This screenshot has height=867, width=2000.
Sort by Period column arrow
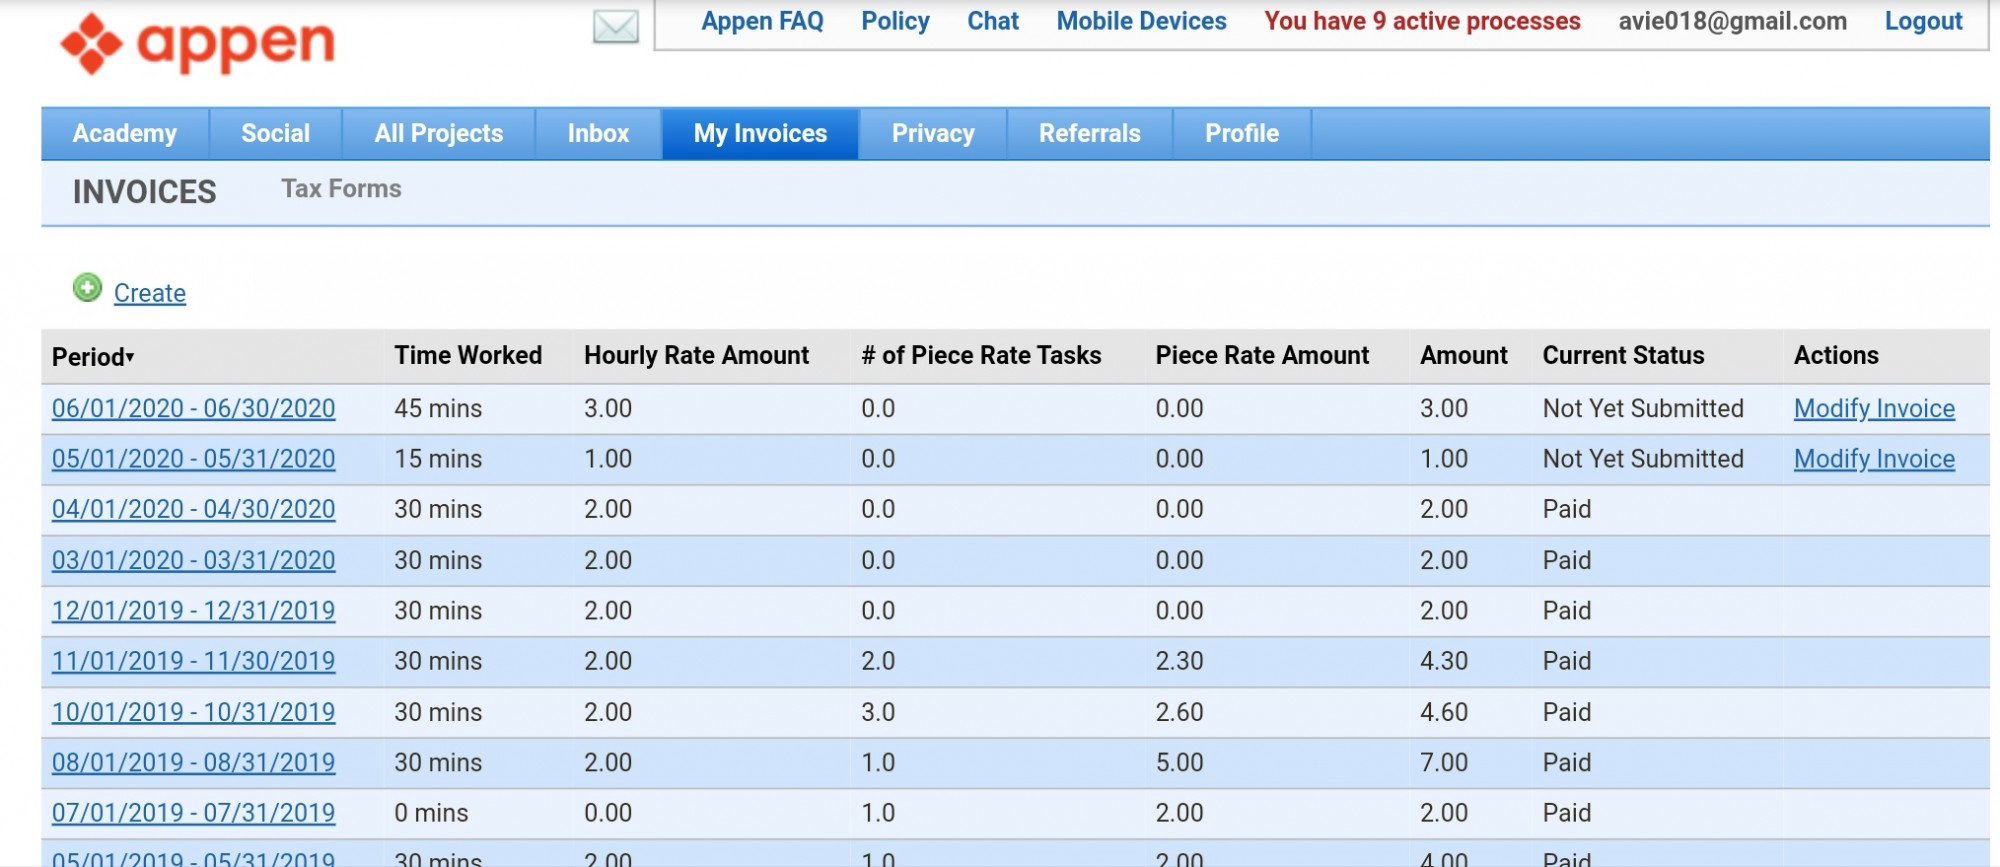130,357
